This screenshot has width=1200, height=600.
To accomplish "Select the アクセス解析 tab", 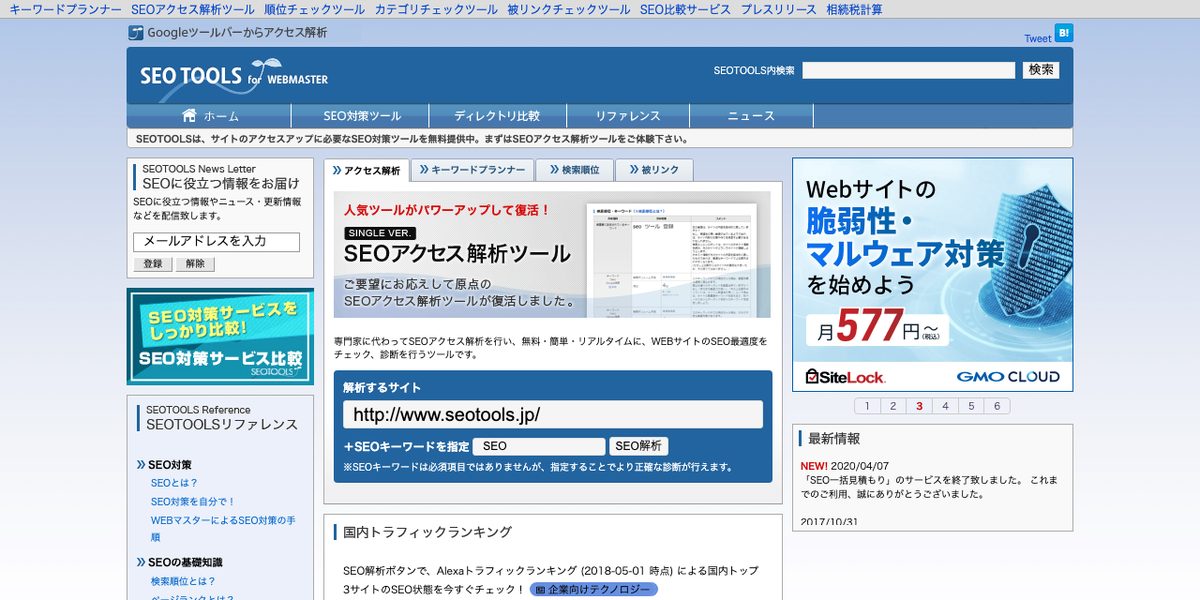I will (x=366, y=171).
